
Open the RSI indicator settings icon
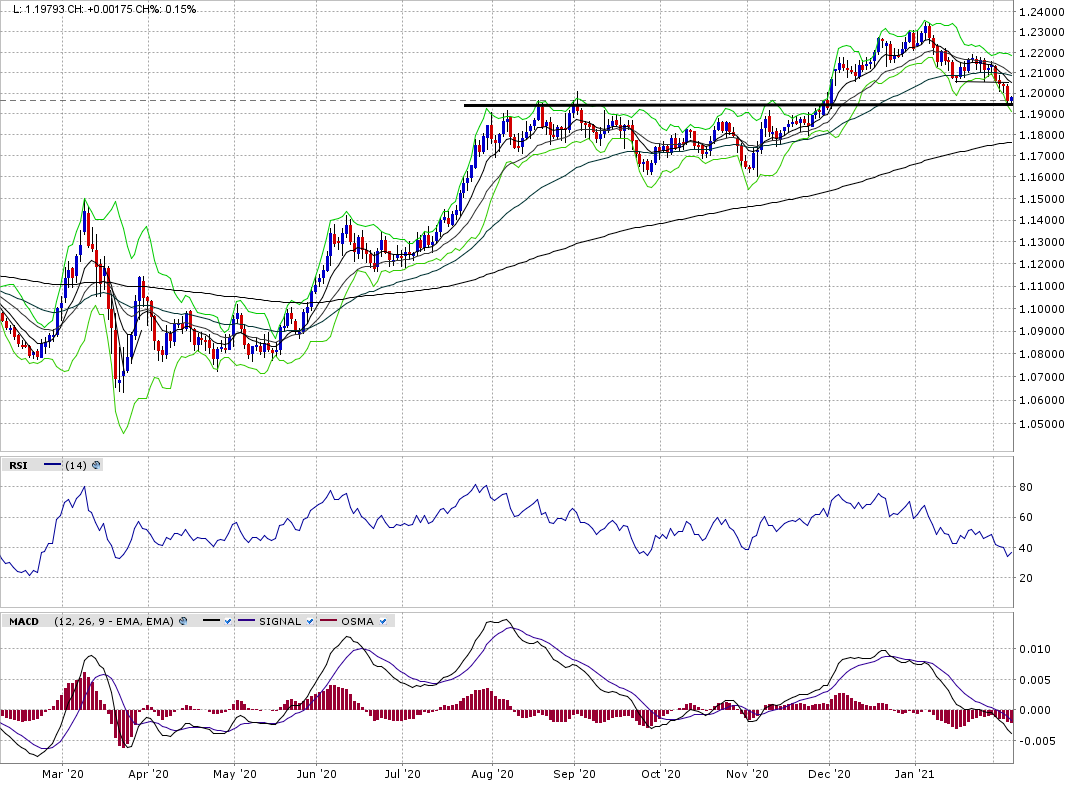(x=97, y=465)
